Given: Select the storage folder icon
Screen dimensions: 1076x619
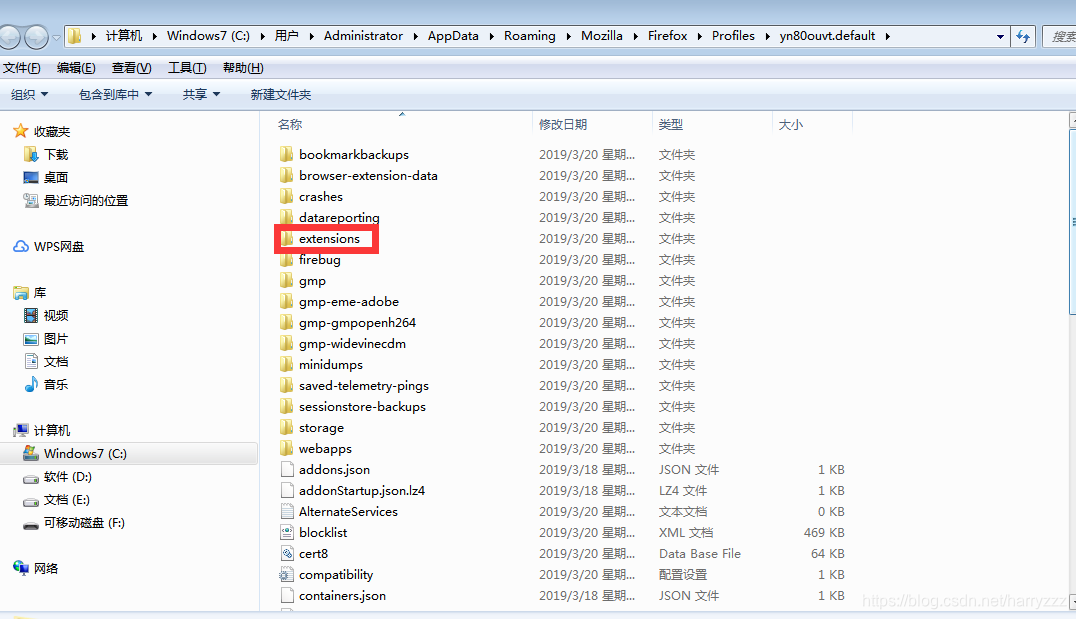Looking at the screenshot, I should [x=287, y=428].
